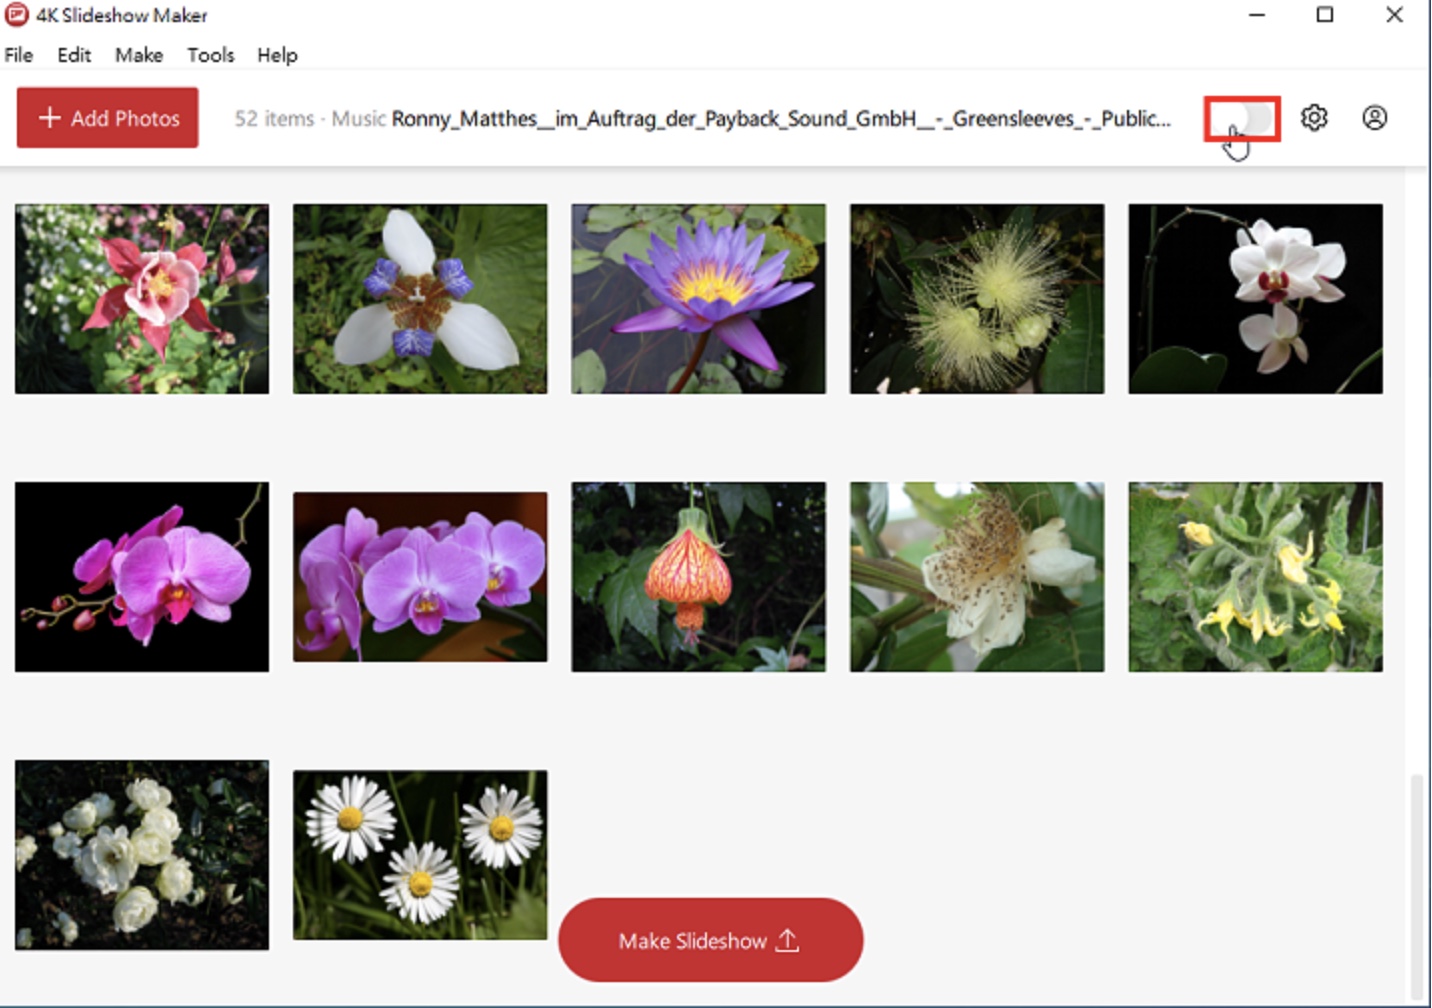Select the yellow tomato blossoms photo
The width and height of the screenshot is (1432, 1008).
[1256, 577]
